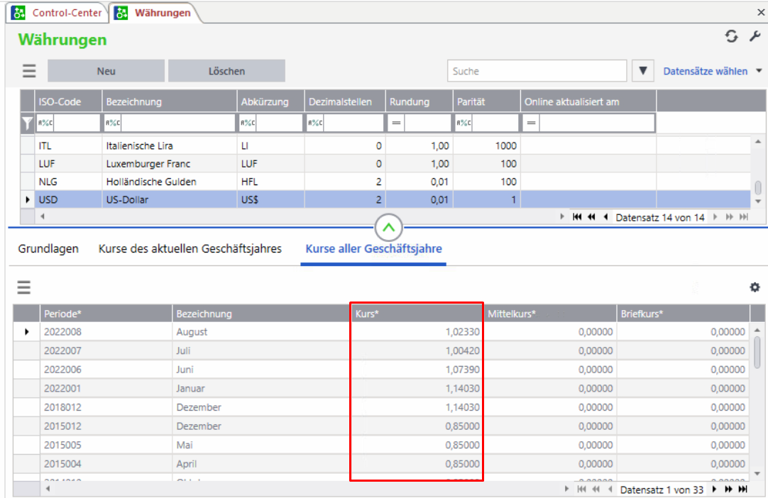Go to next record in Kurse grid navigator

click(x=714, y=489)
